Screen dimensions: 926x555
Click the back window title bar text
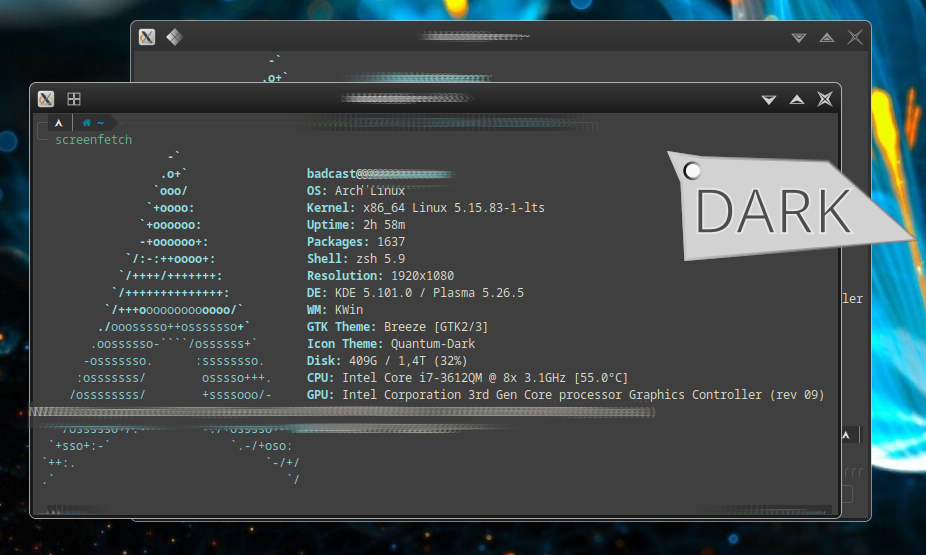pyautogui.click(x=475, y=37)
